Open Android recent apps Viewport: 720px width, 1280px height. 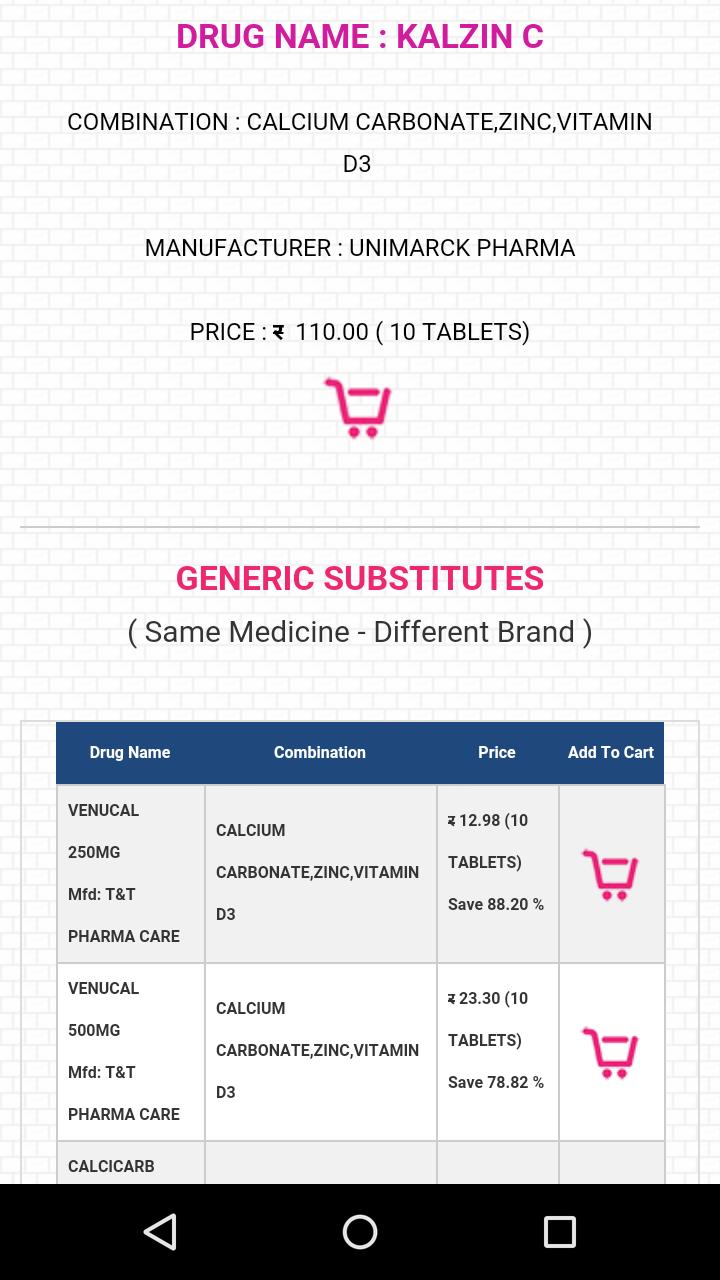(x=560, y=1232)
